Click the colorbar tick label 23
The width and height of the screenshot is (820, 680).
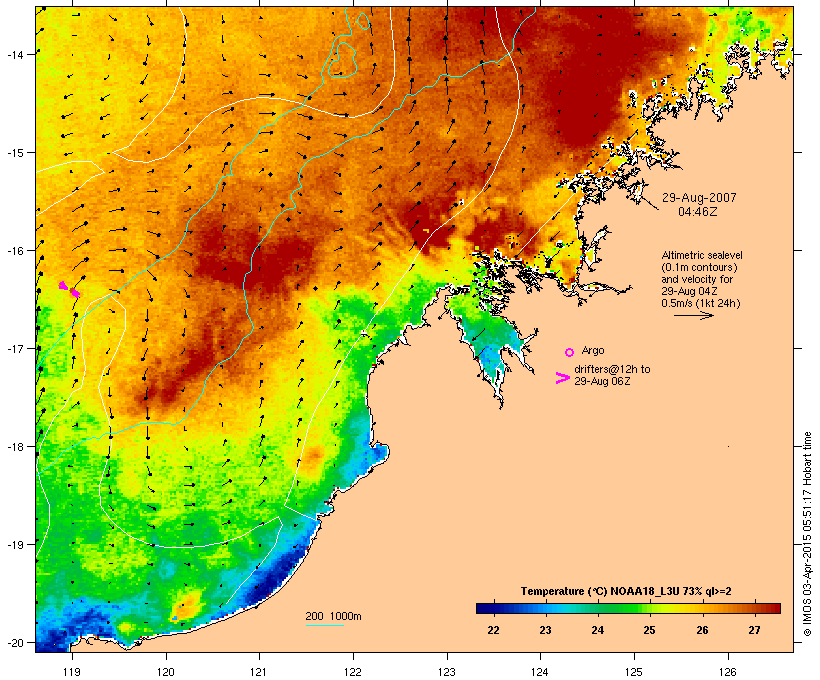tap(545, 630)
